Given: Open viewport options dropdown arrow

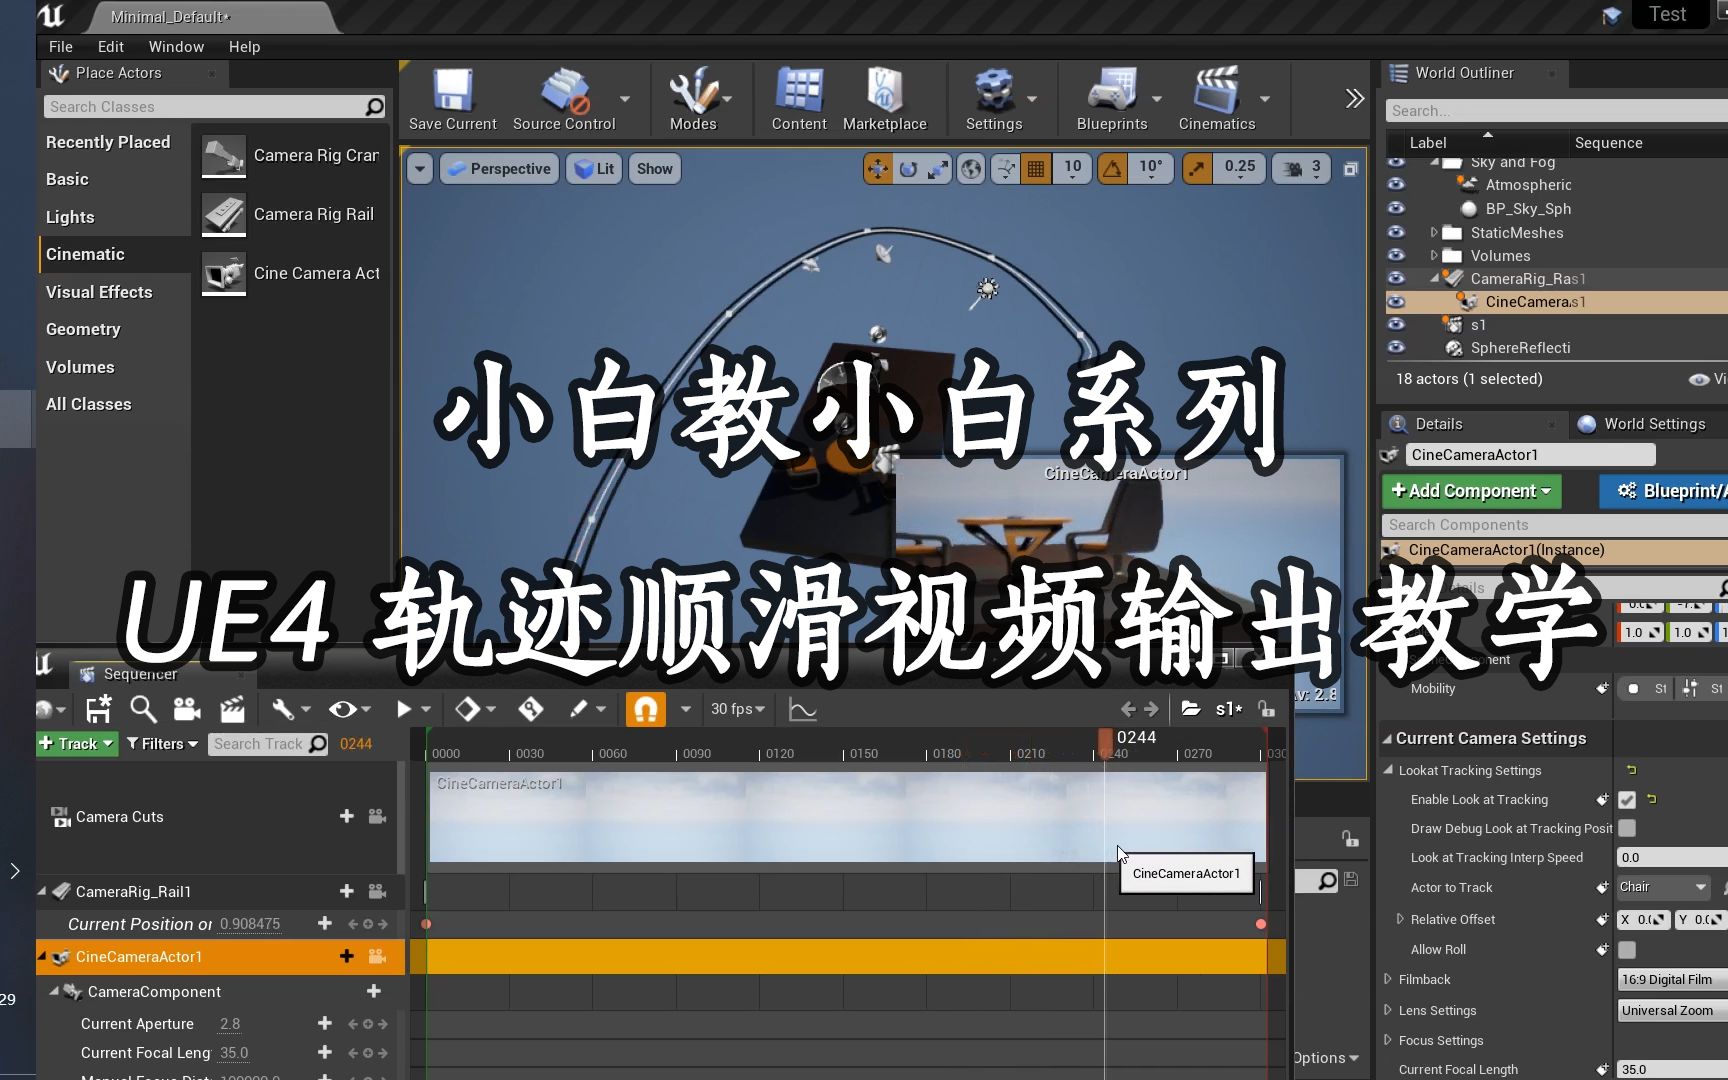Looking at the screenshot, I should tap(420, 169).
